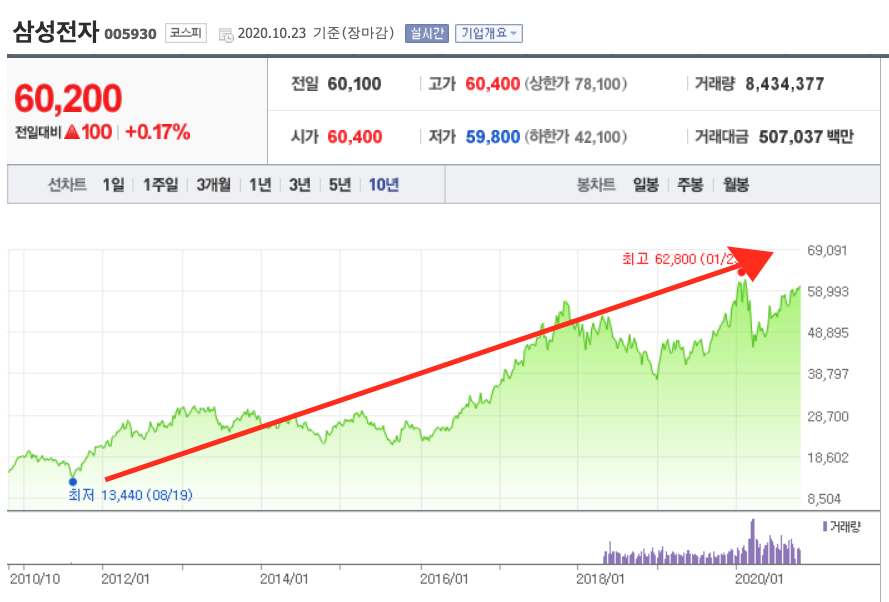Image resolution: width=889 pixels, height=602 pixels.
Task: Click the calendar clock icon beside the date
Action: [x=226, y=35]
